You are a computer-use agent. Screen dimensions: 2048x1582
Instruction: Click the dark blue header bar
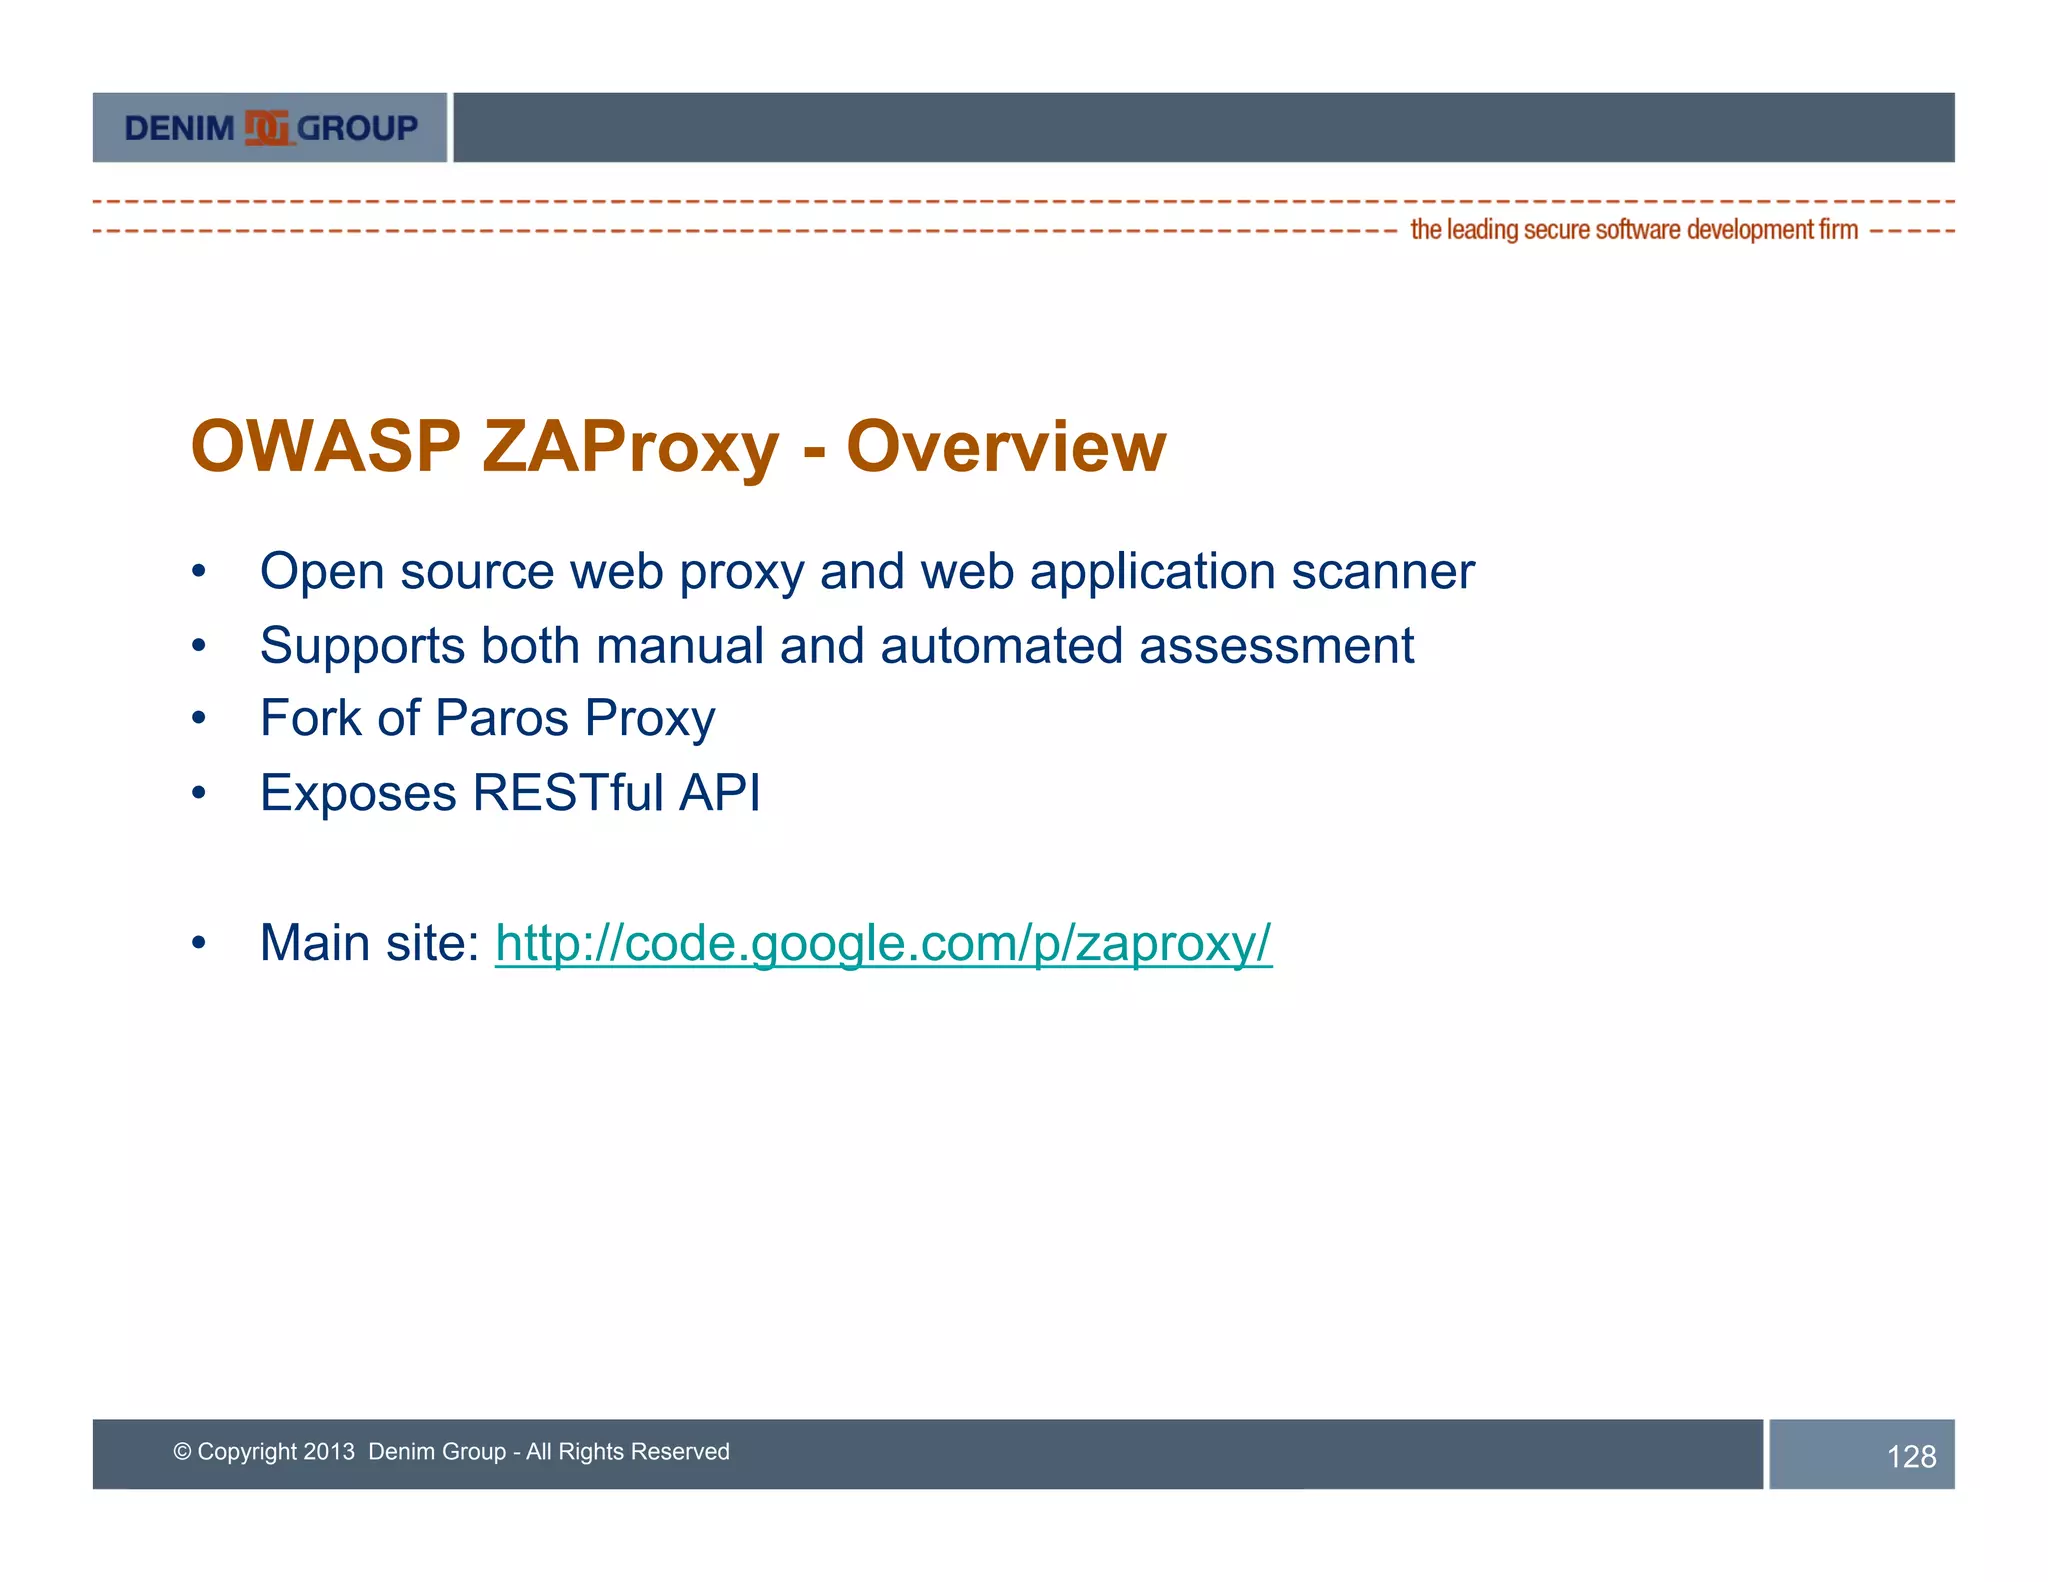tap(1203, 128)
